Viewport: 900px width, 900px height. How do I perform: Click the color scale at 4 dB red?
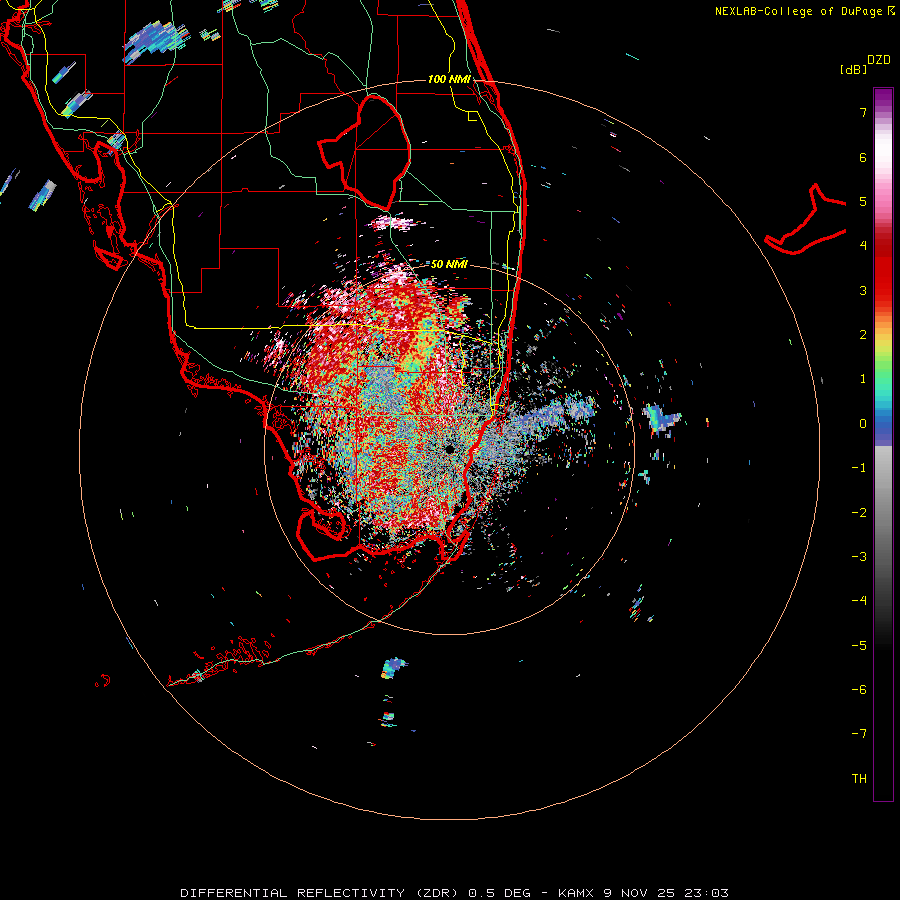pyautogui.click(x=883, y=245)
